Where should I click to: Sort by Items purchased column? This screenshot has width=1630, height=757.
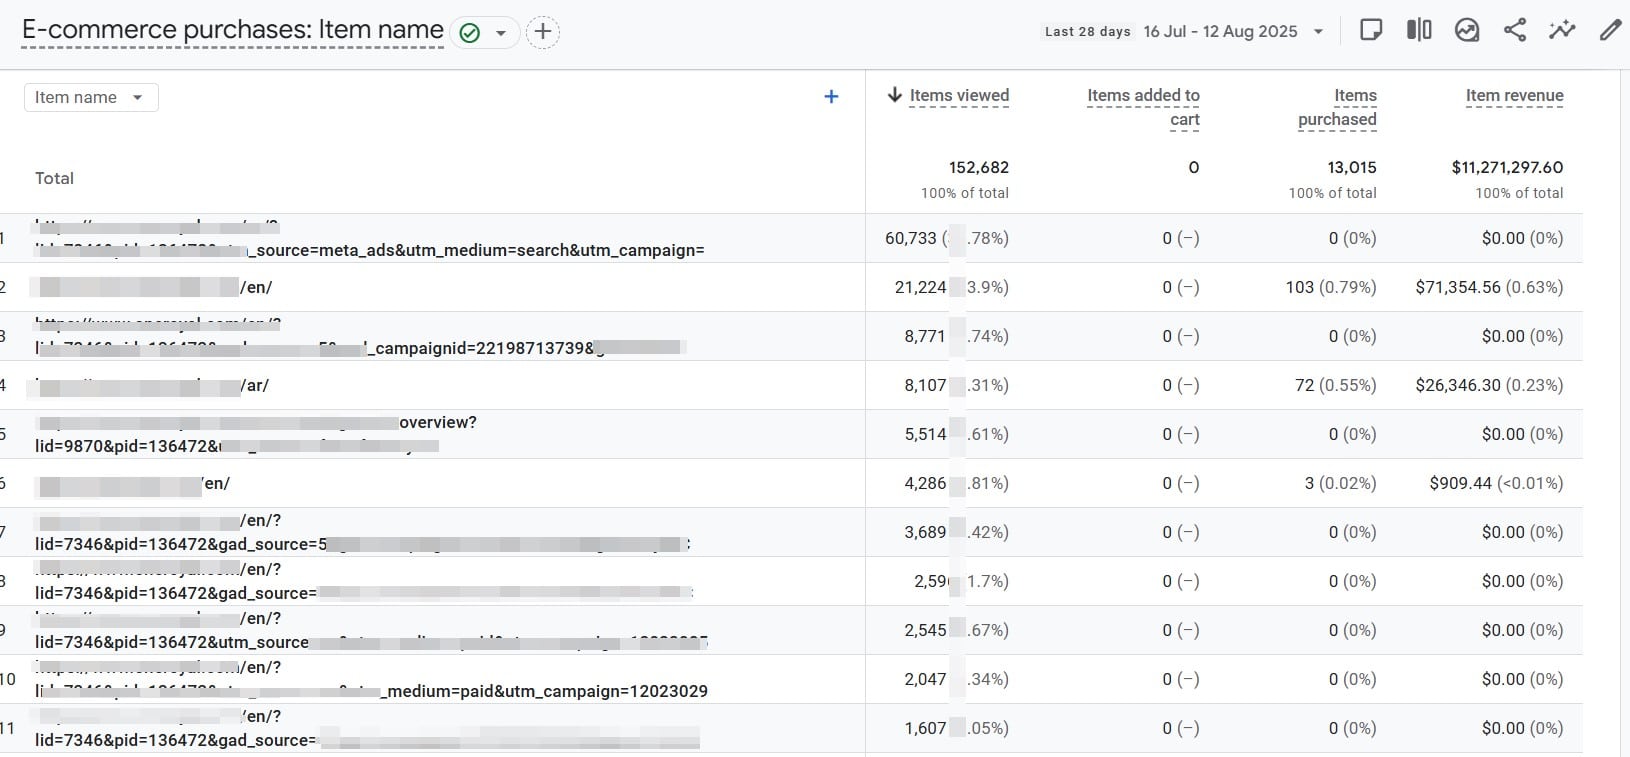pos(1337,107)
